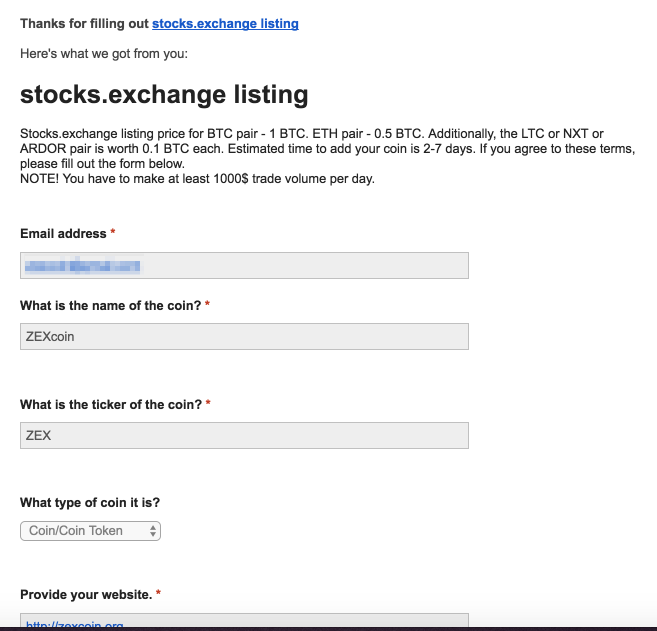
Task: Click the red asterisk beside Provide your website
Action: [x=158, y=592]
